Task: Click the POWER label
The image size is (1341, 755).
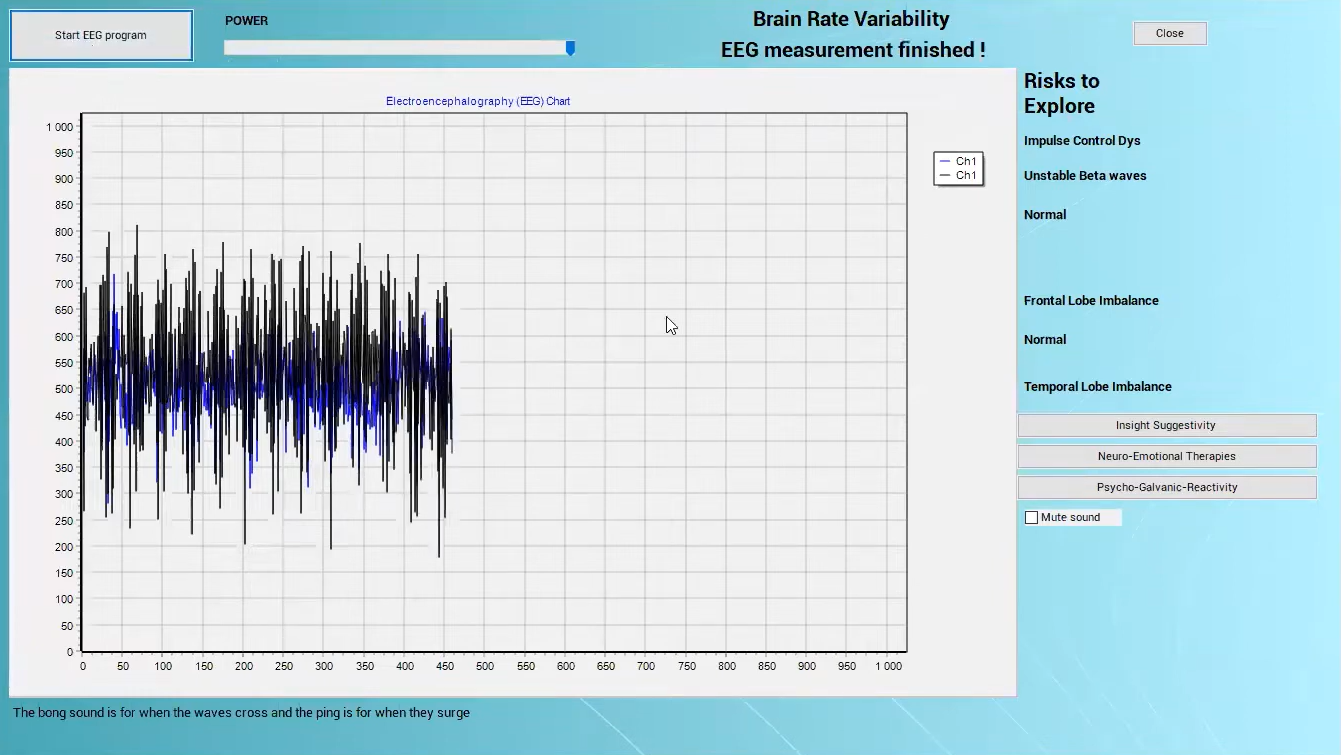Action: pyautogui.click(x=246, y=21)
